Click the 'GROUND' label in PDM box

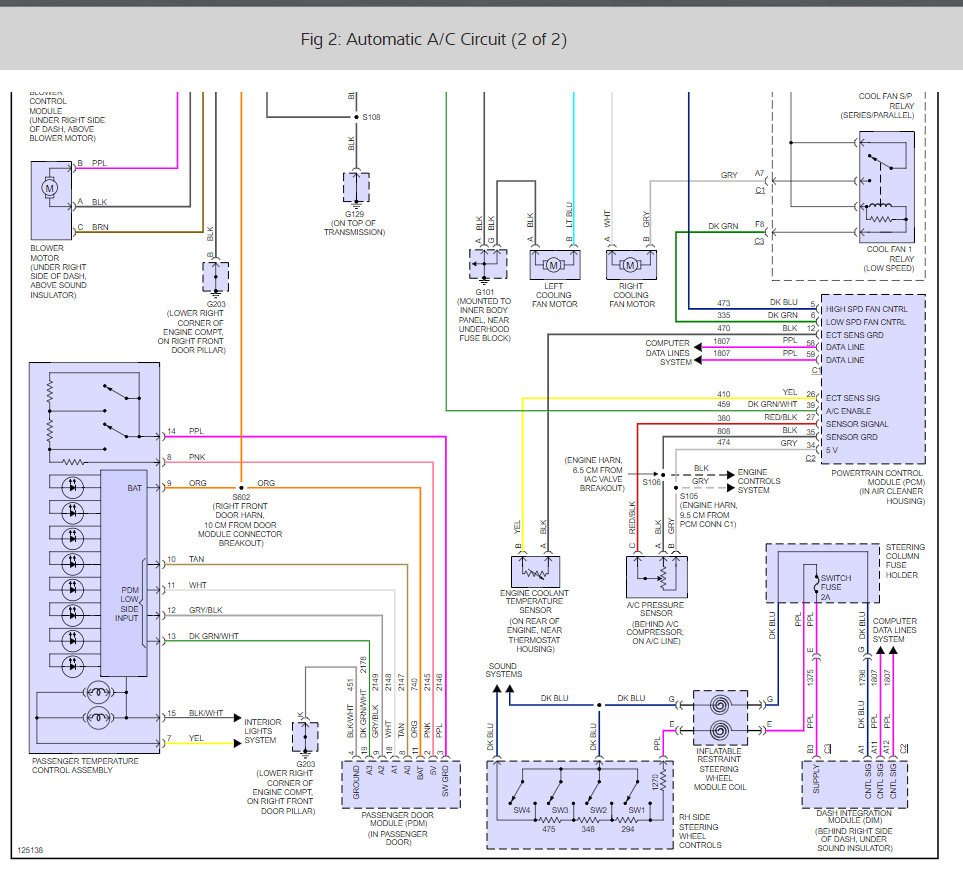coord(356,782)
